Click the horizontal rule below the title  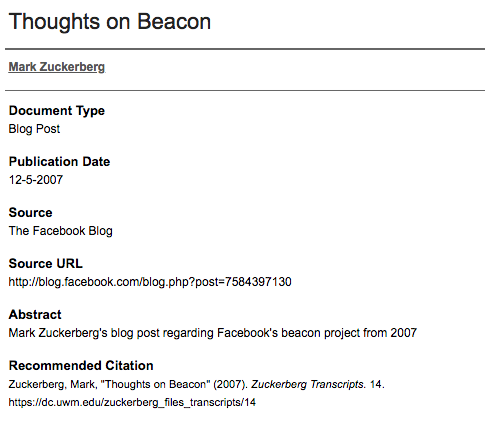[x=245, y=49]
